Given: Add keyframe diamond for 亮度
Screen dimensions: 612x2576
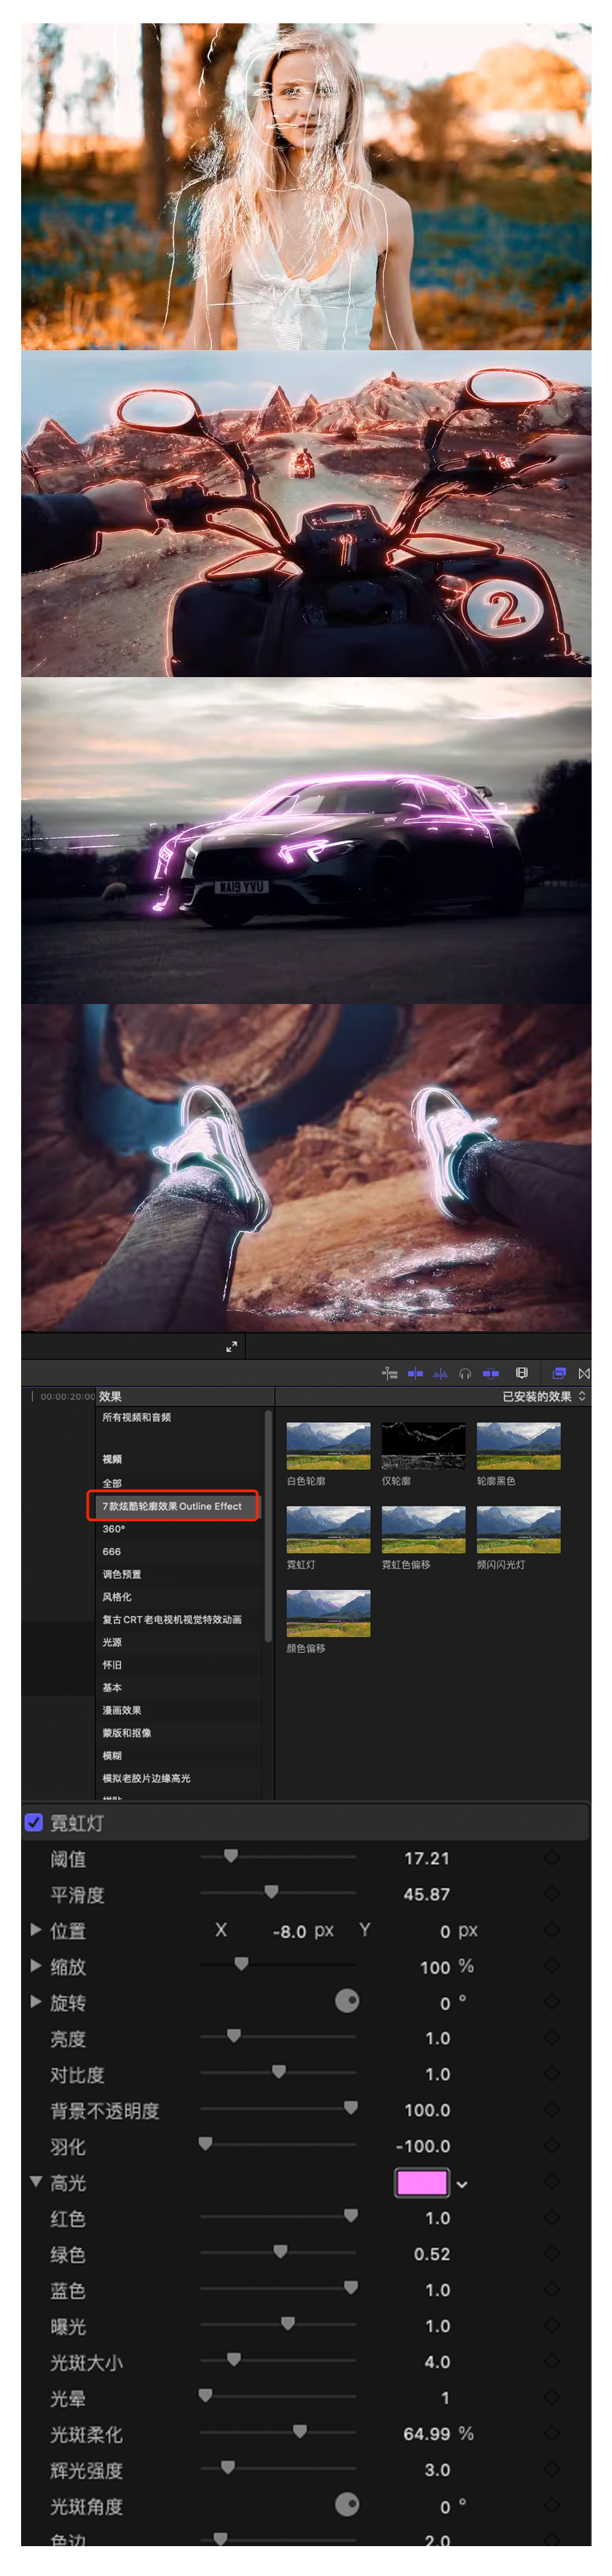Looking at the screenshot, I should tap(551, 2037).
